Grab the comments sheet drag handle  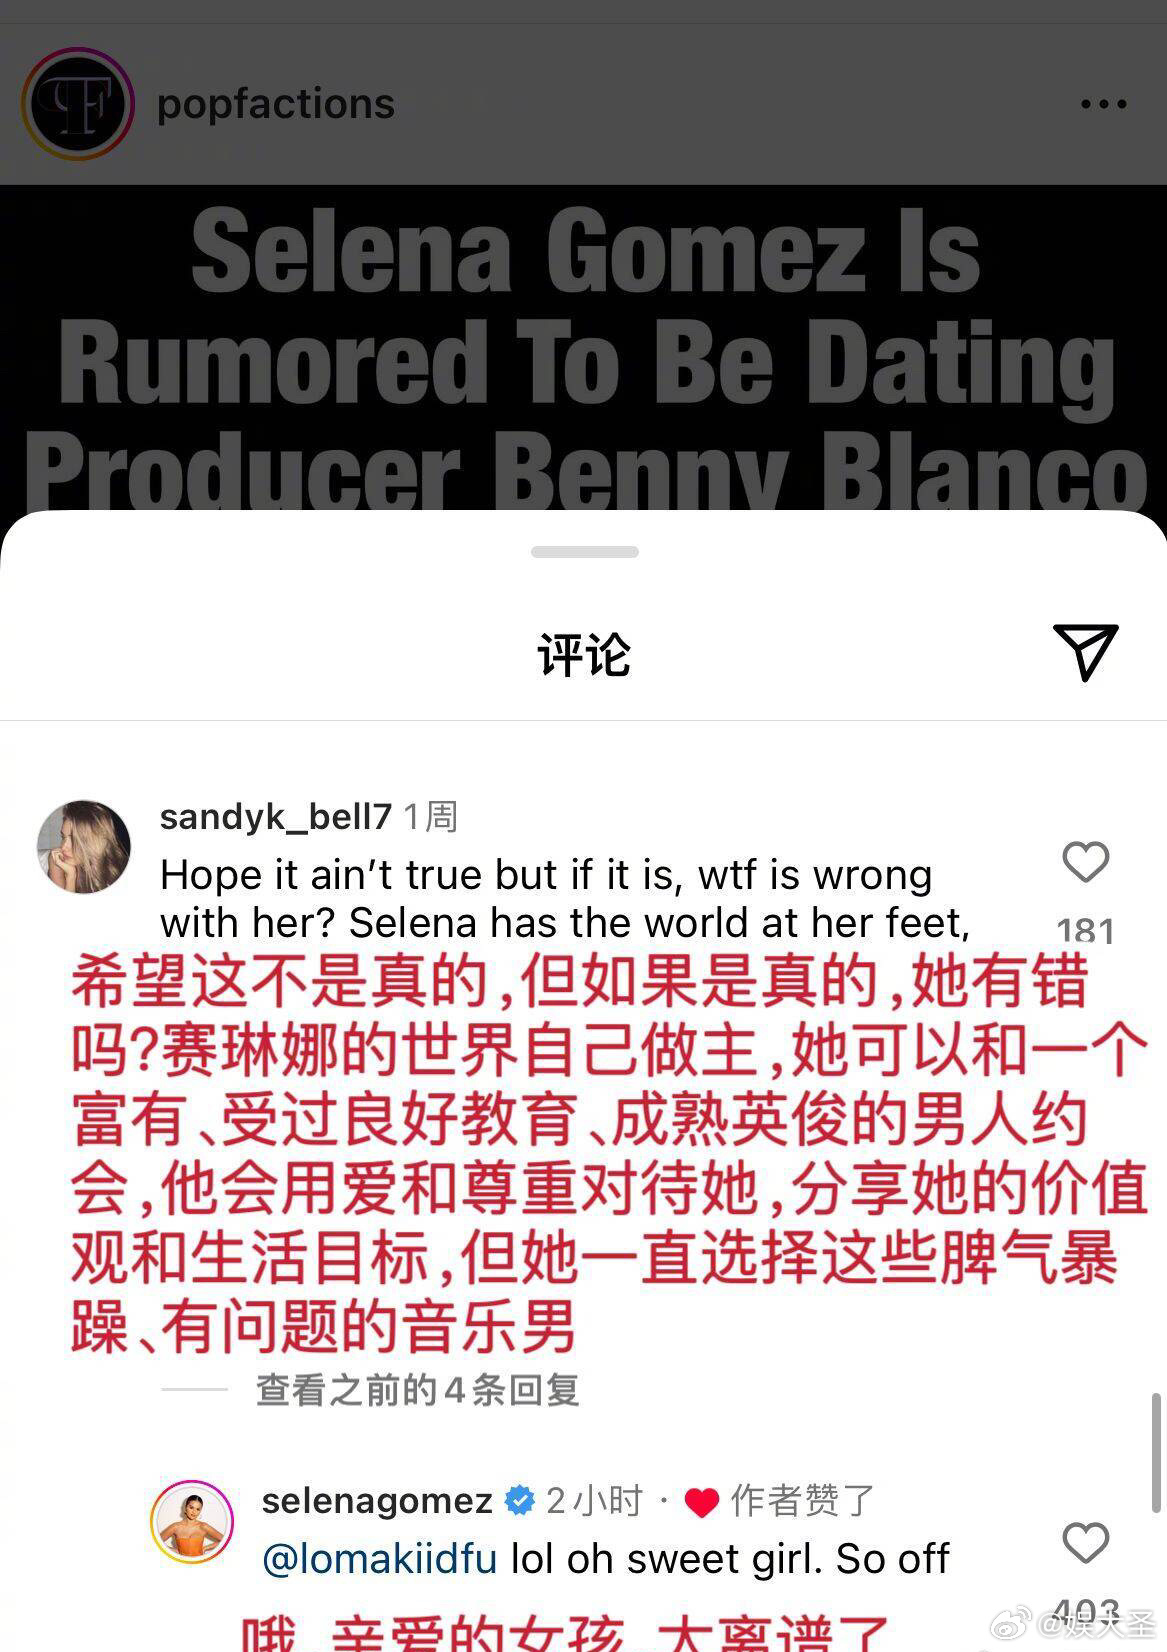click(x=584, y=552)
